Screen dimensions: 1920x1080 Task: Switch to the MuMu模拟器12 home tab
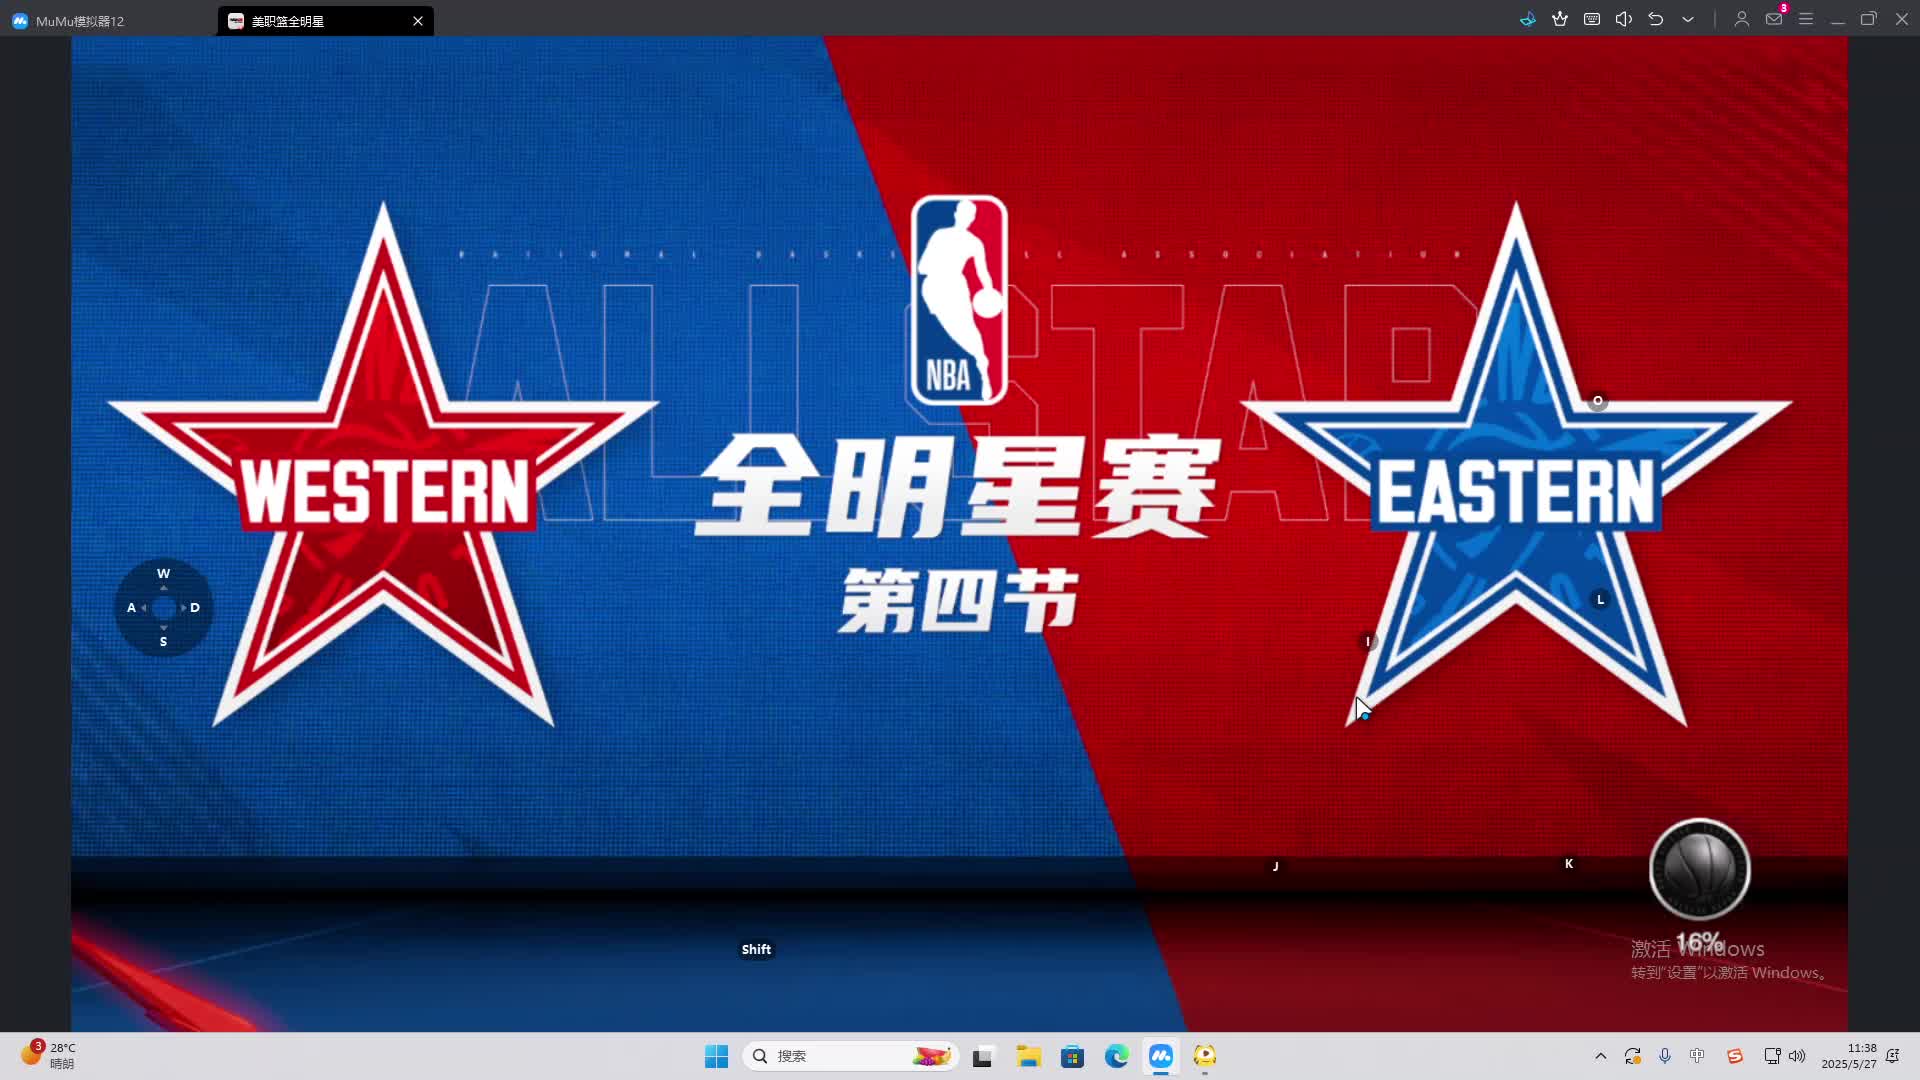(x=80, y=21)
